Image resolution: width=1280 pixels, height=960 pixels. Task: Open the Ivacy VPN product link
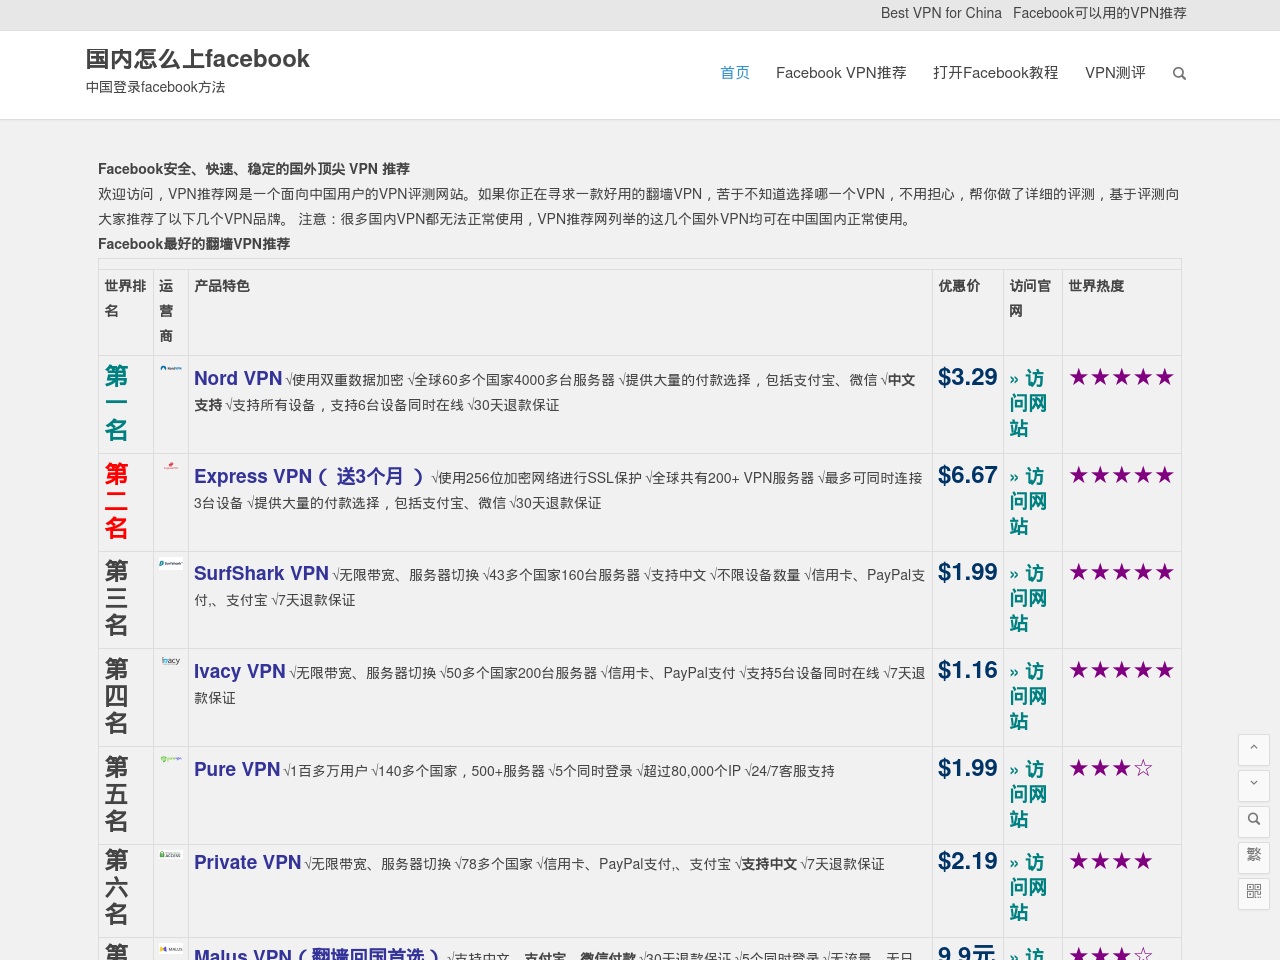pos(240,671)
